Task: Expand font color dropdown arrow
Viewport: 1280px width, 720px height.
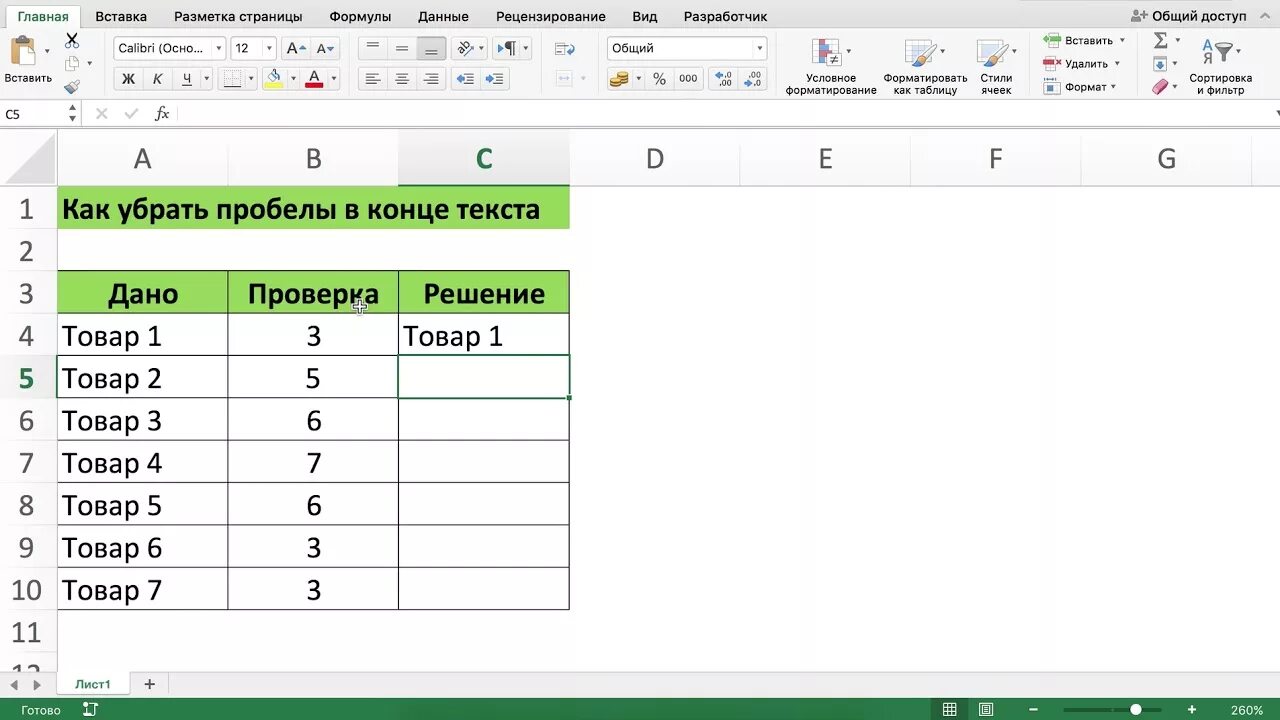Action: tap(333, 79)
